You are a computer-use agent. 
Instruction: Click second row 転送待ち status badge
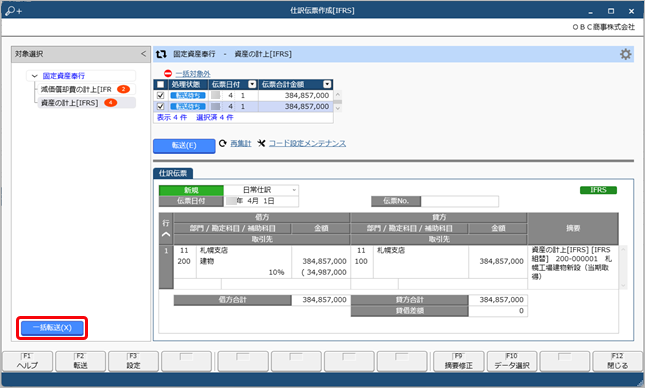point(188,107)
